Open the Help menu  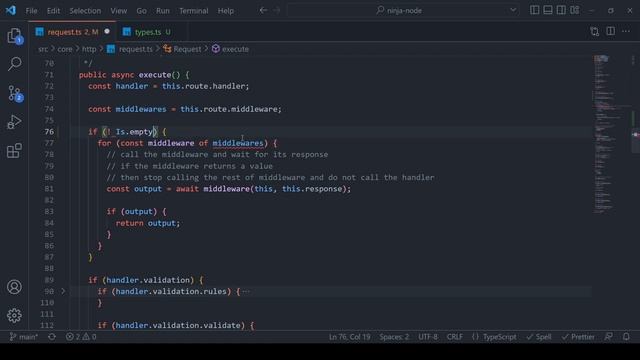tap(225, 11)
